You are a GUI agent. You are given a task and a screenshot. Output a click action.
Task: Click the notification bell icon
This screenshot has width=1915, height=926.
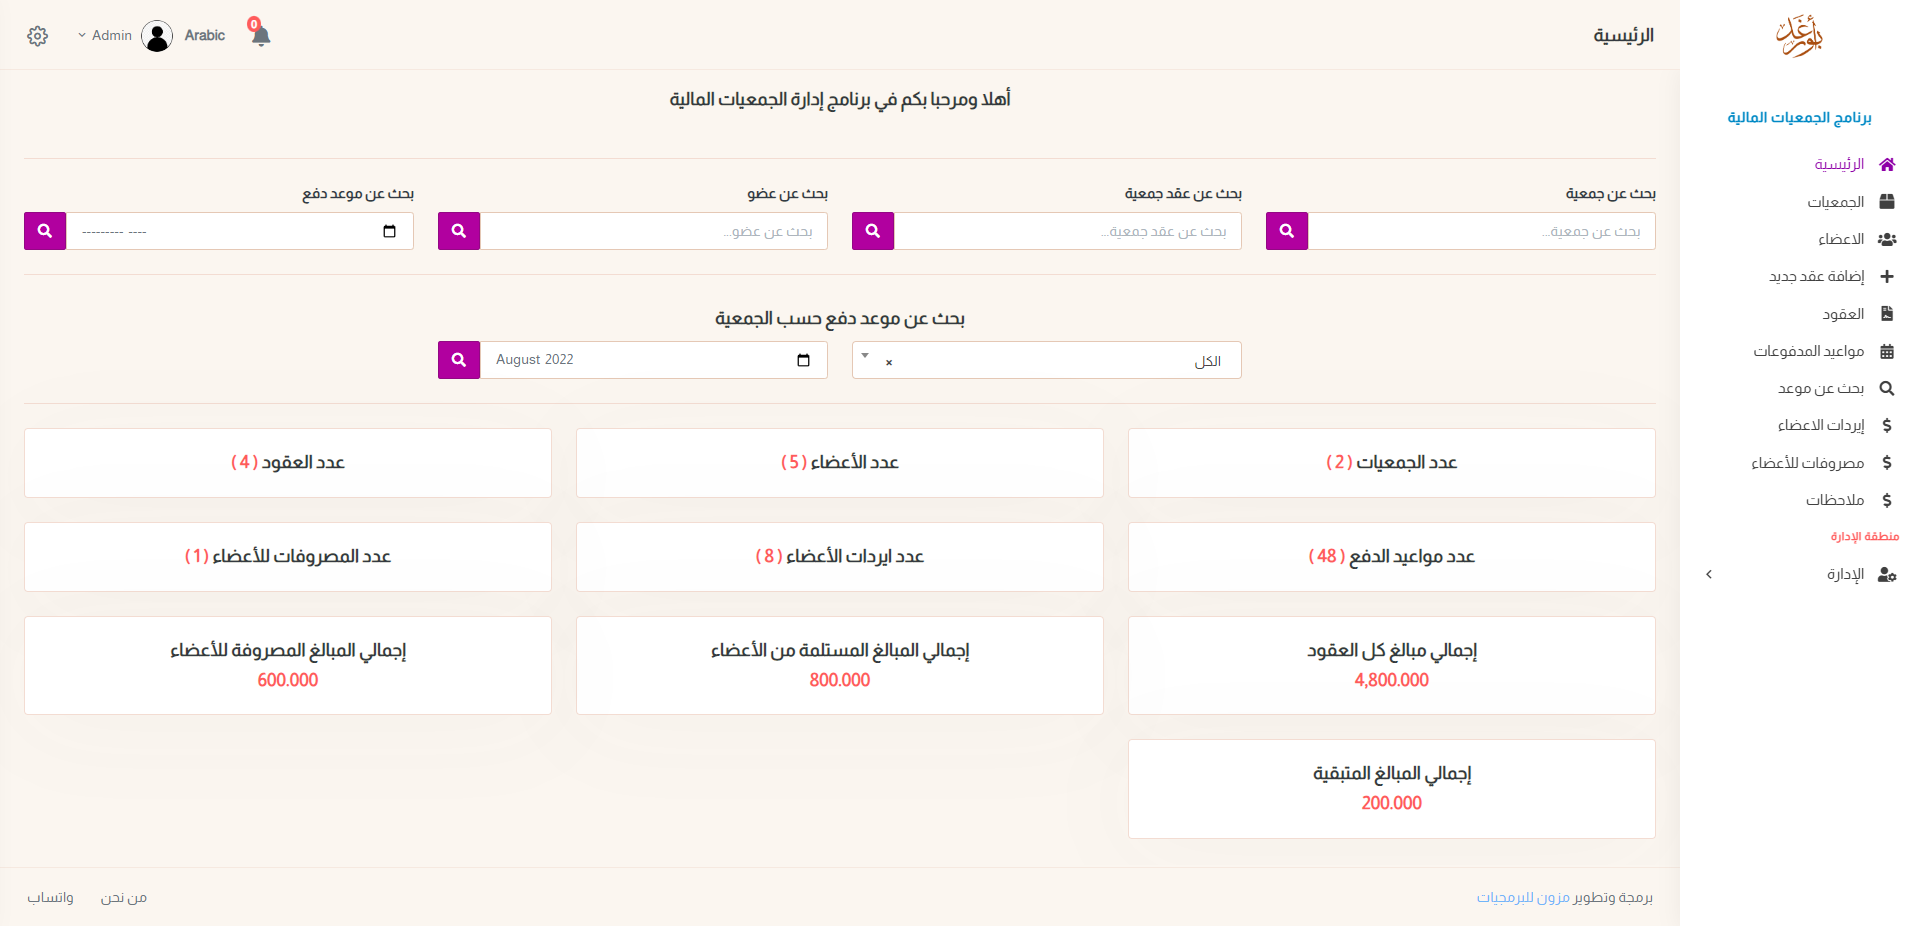[261, 36]
